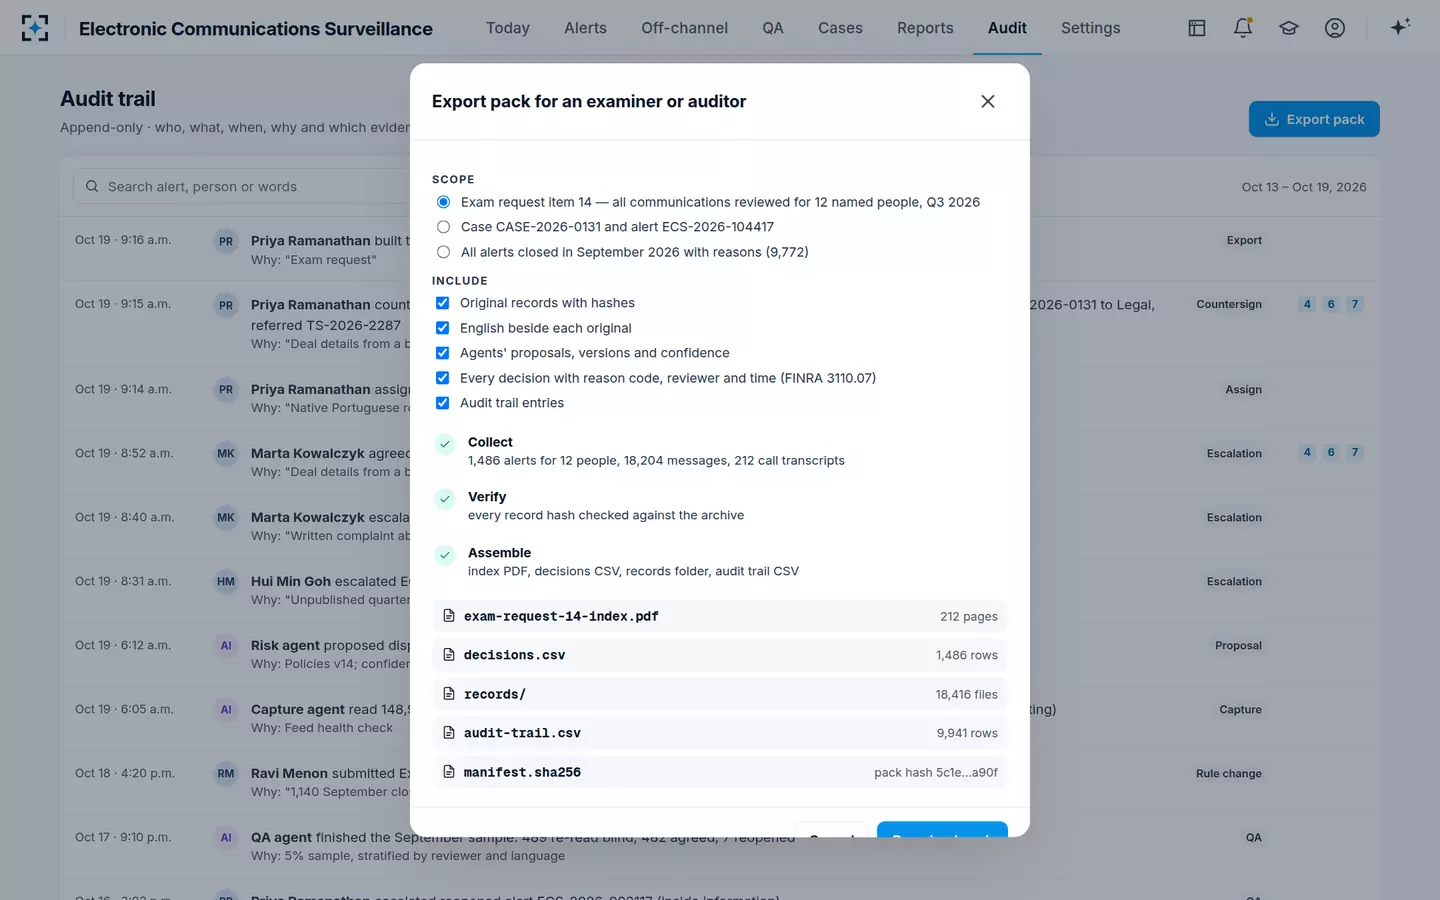Click PR avatar on 9:16 a.m. entry
Image resolution: width=1440 pixels, height=900 pixels.
tap(226, 241)
